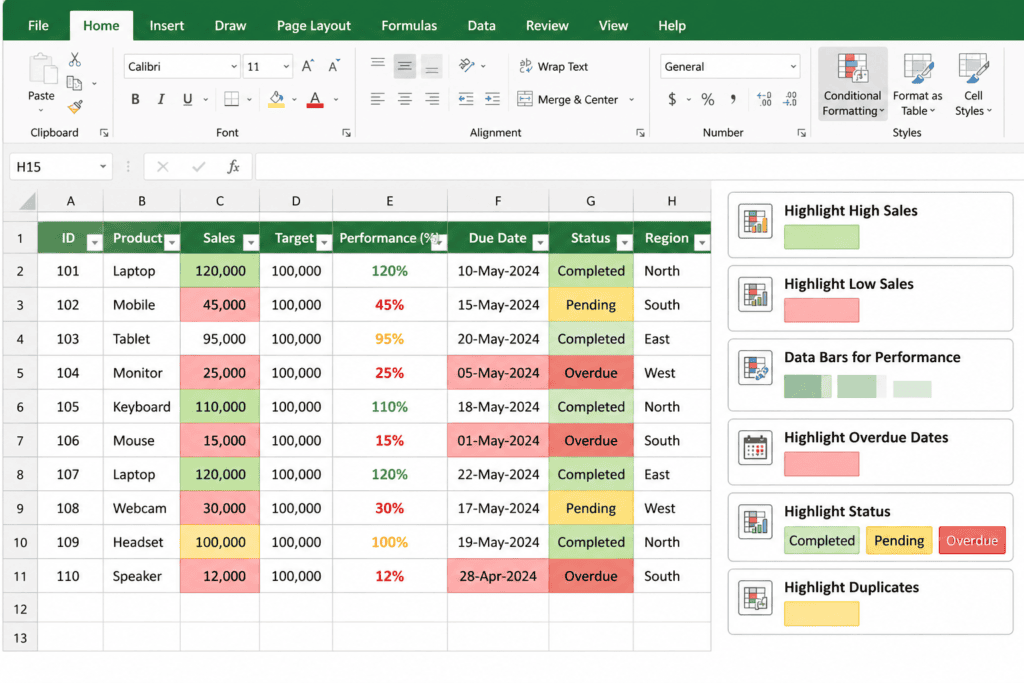Image resolution: width=1024 pixels, height=683 pixels.
Task: Click the formula bar input field
Action: click(x=639, y=167)
